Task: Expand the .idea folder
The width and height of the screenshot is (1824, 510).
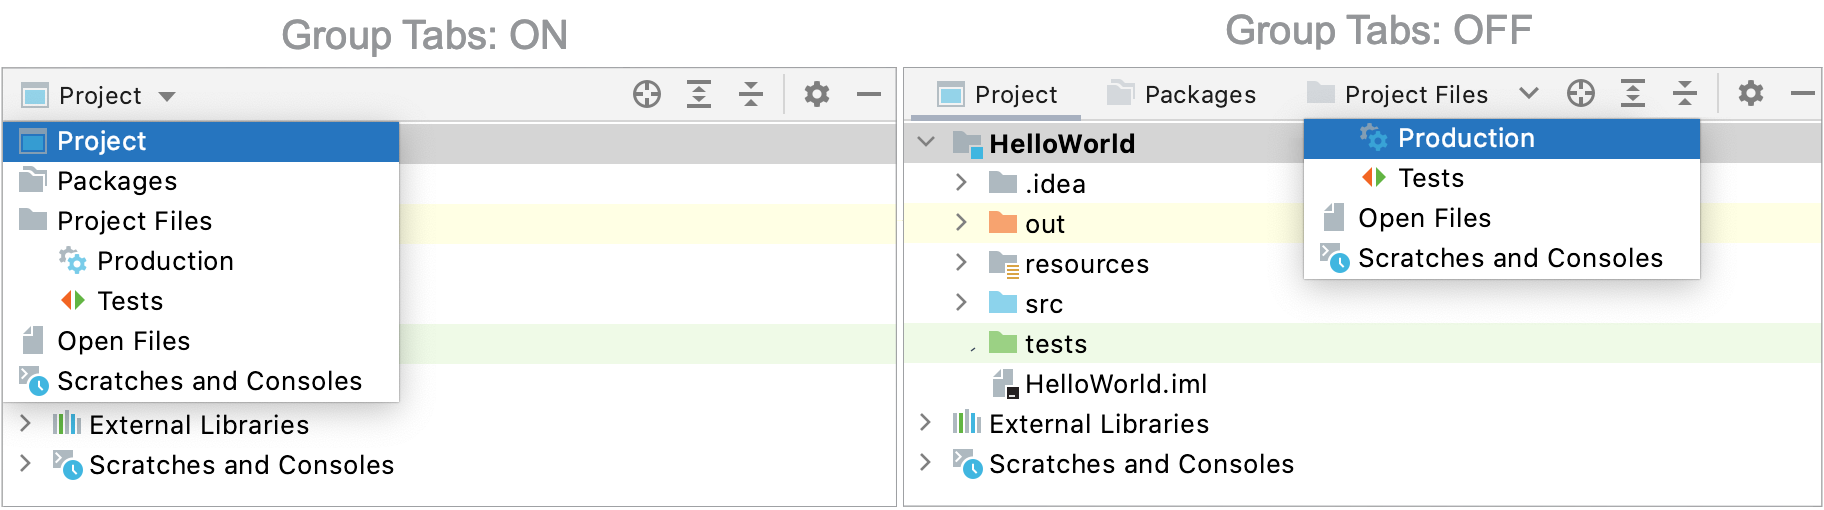Action: 961,182
